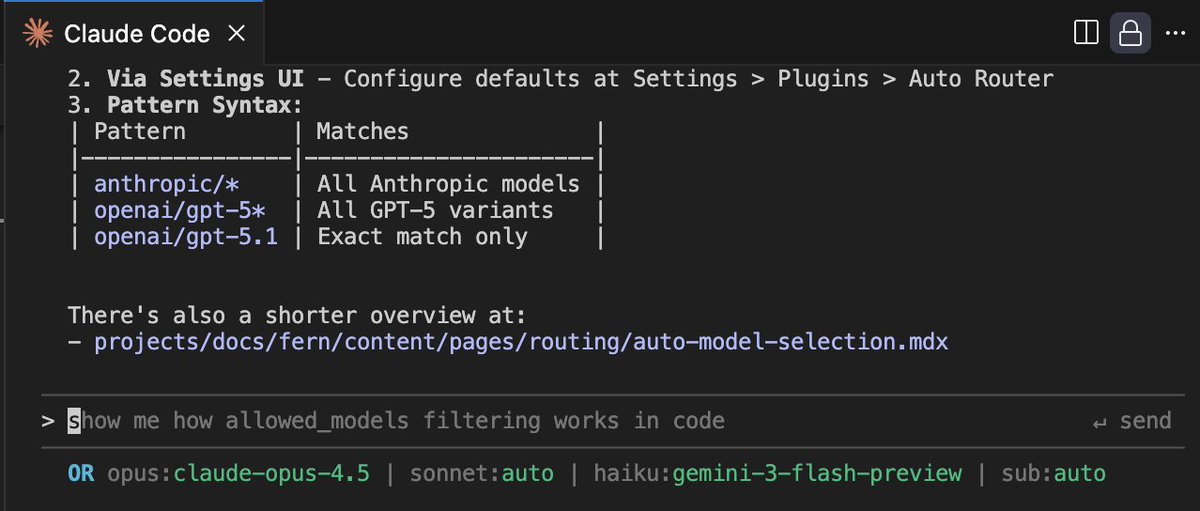1200x511 pixels.
Task: Click opus:claude-opus-4.5 in the status line
Action: pos(239,473)
